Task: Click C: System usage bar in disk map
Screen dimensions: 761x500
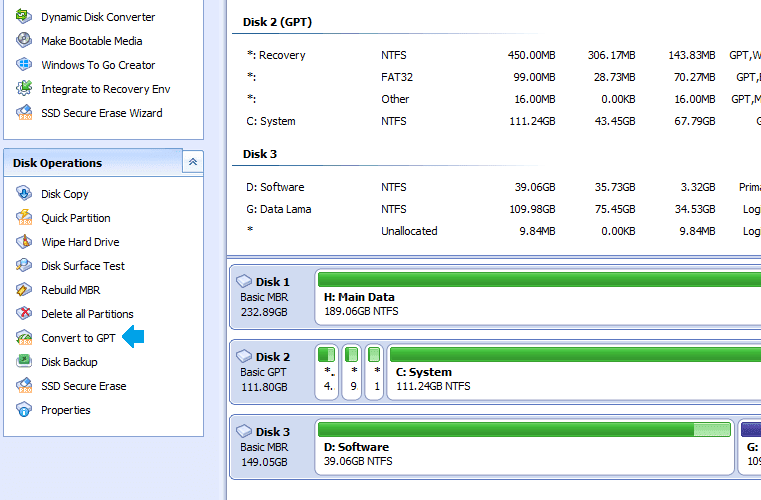Action: point(575,354)
